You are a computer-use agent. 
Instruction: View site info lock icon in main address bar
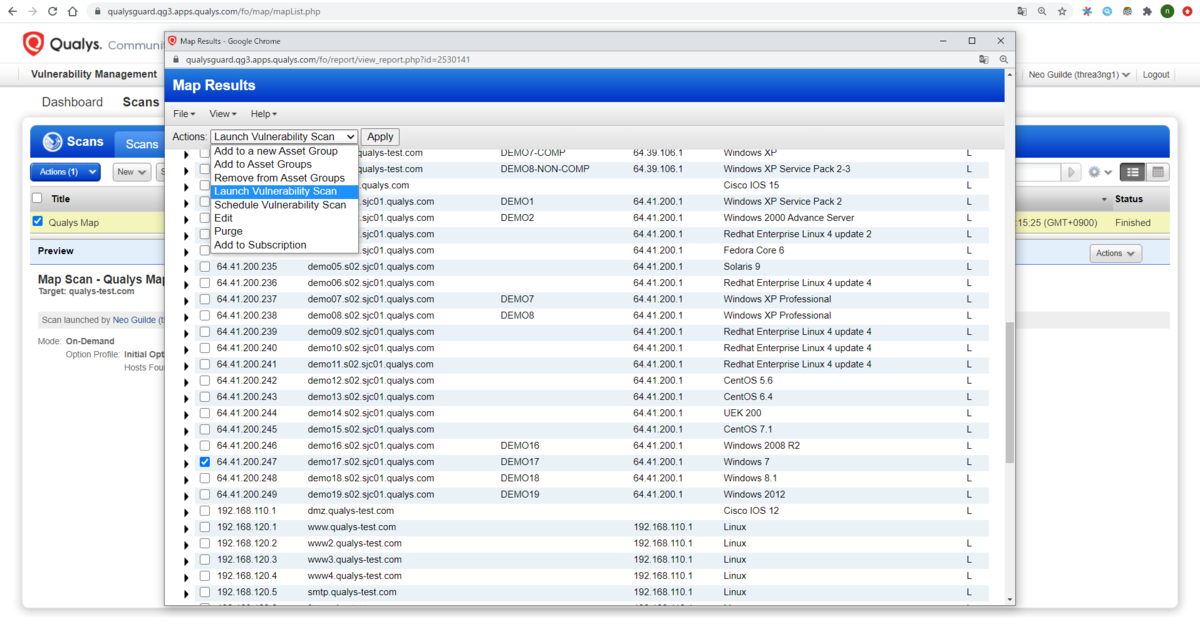(x=97, y=11)
